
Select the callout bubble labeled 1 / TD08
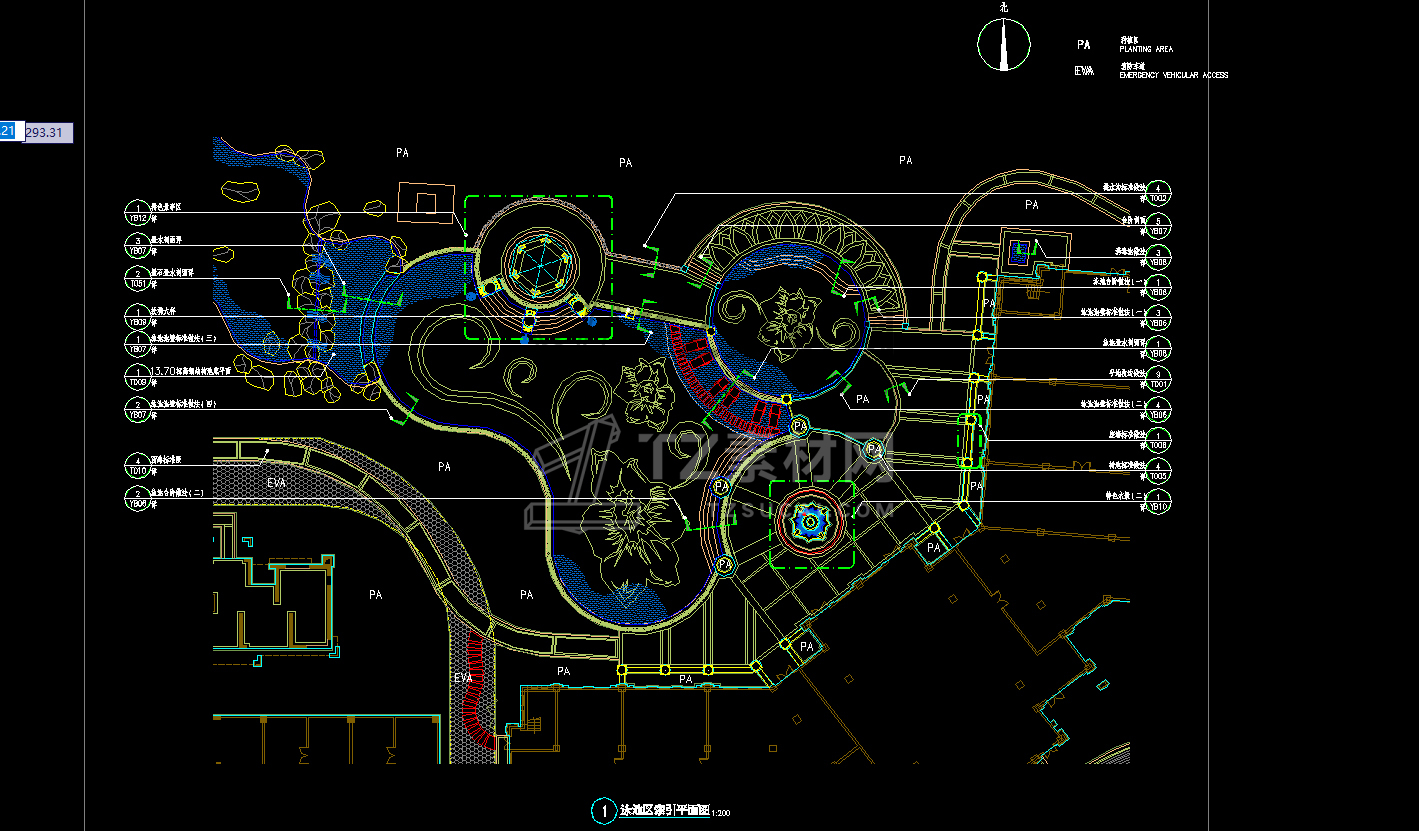1158,440
